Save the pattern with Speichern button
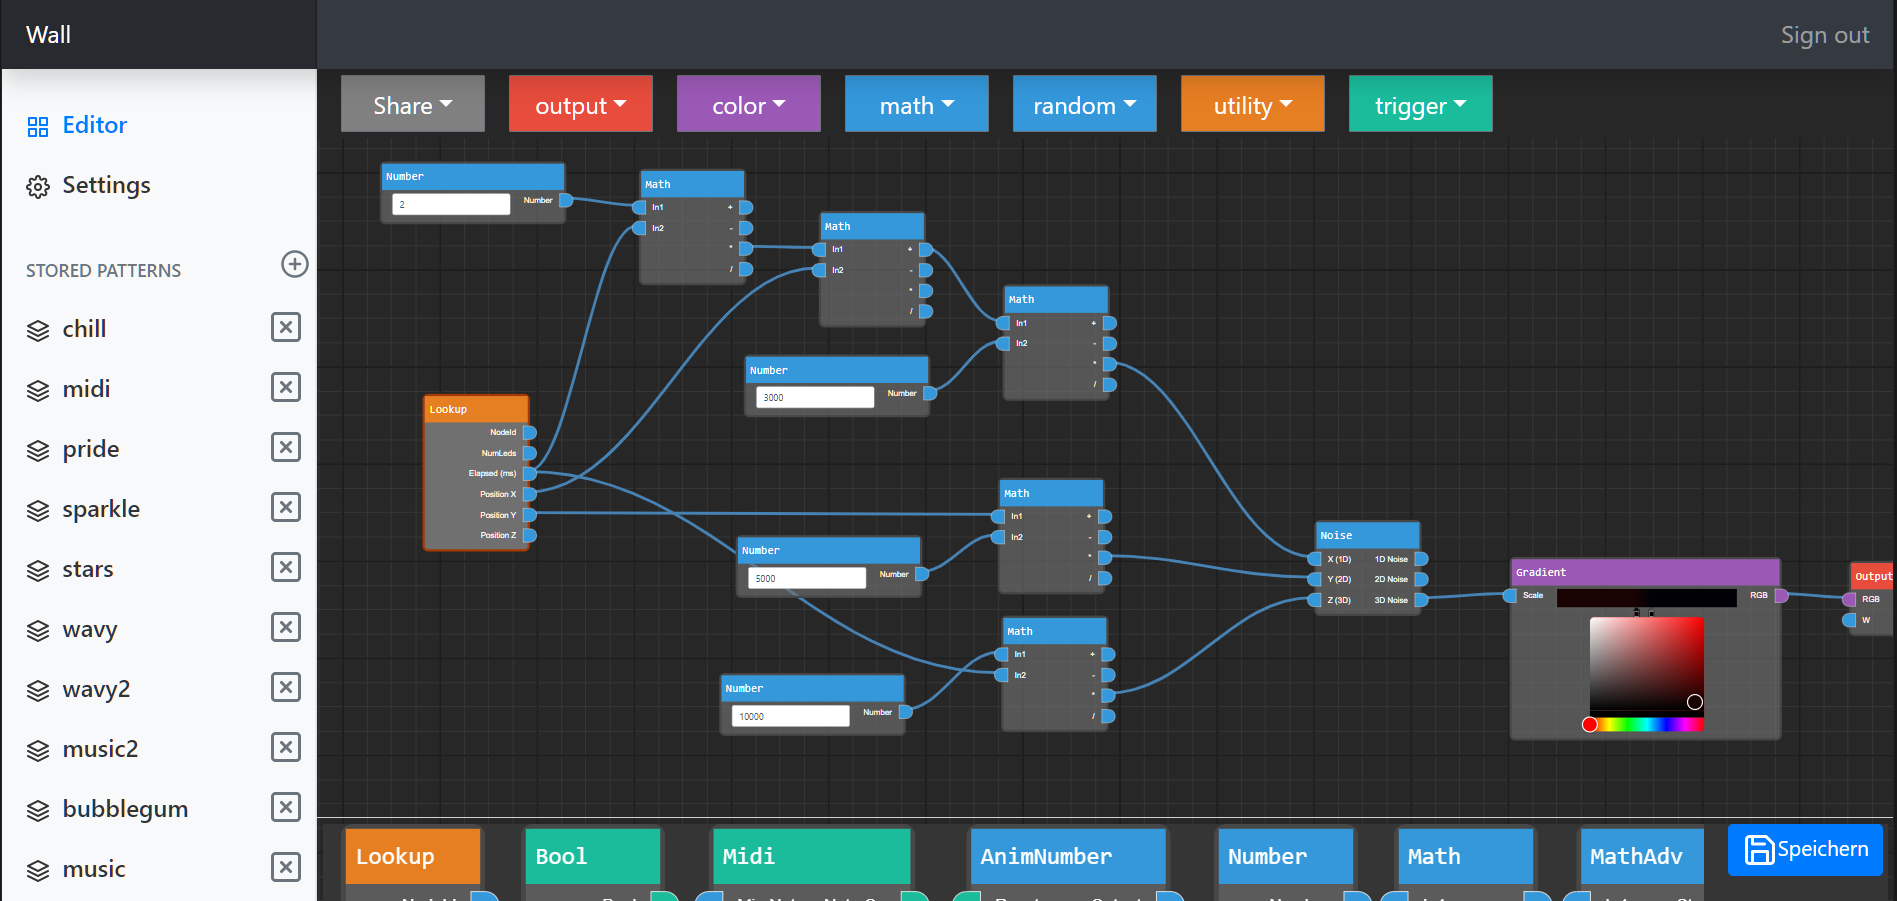Viewport: 1897px width, 901px height. tap(1805, 850)
